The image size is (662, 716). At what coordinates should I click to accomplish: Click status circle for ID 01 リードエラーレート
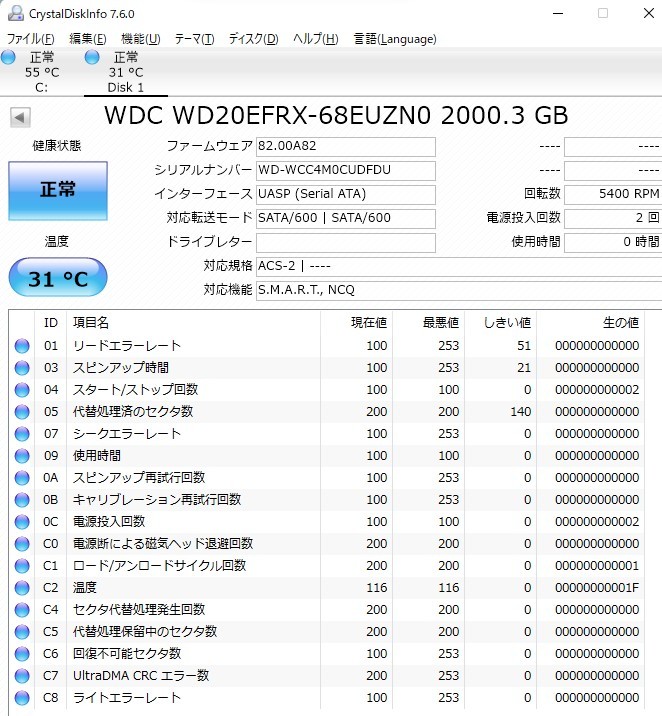coord(22,346)
